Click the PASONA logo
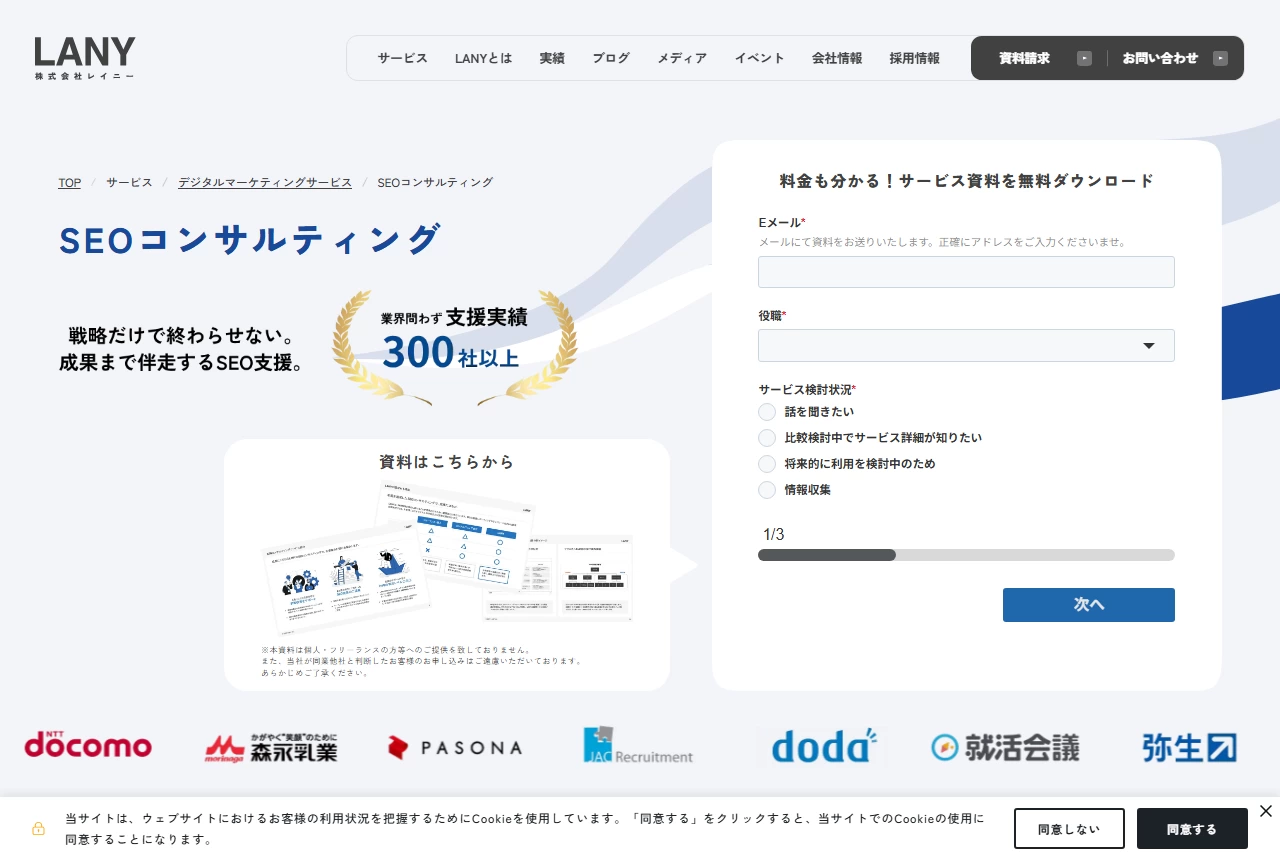Viewport: 1280px width, 860px height. (455, 747)
